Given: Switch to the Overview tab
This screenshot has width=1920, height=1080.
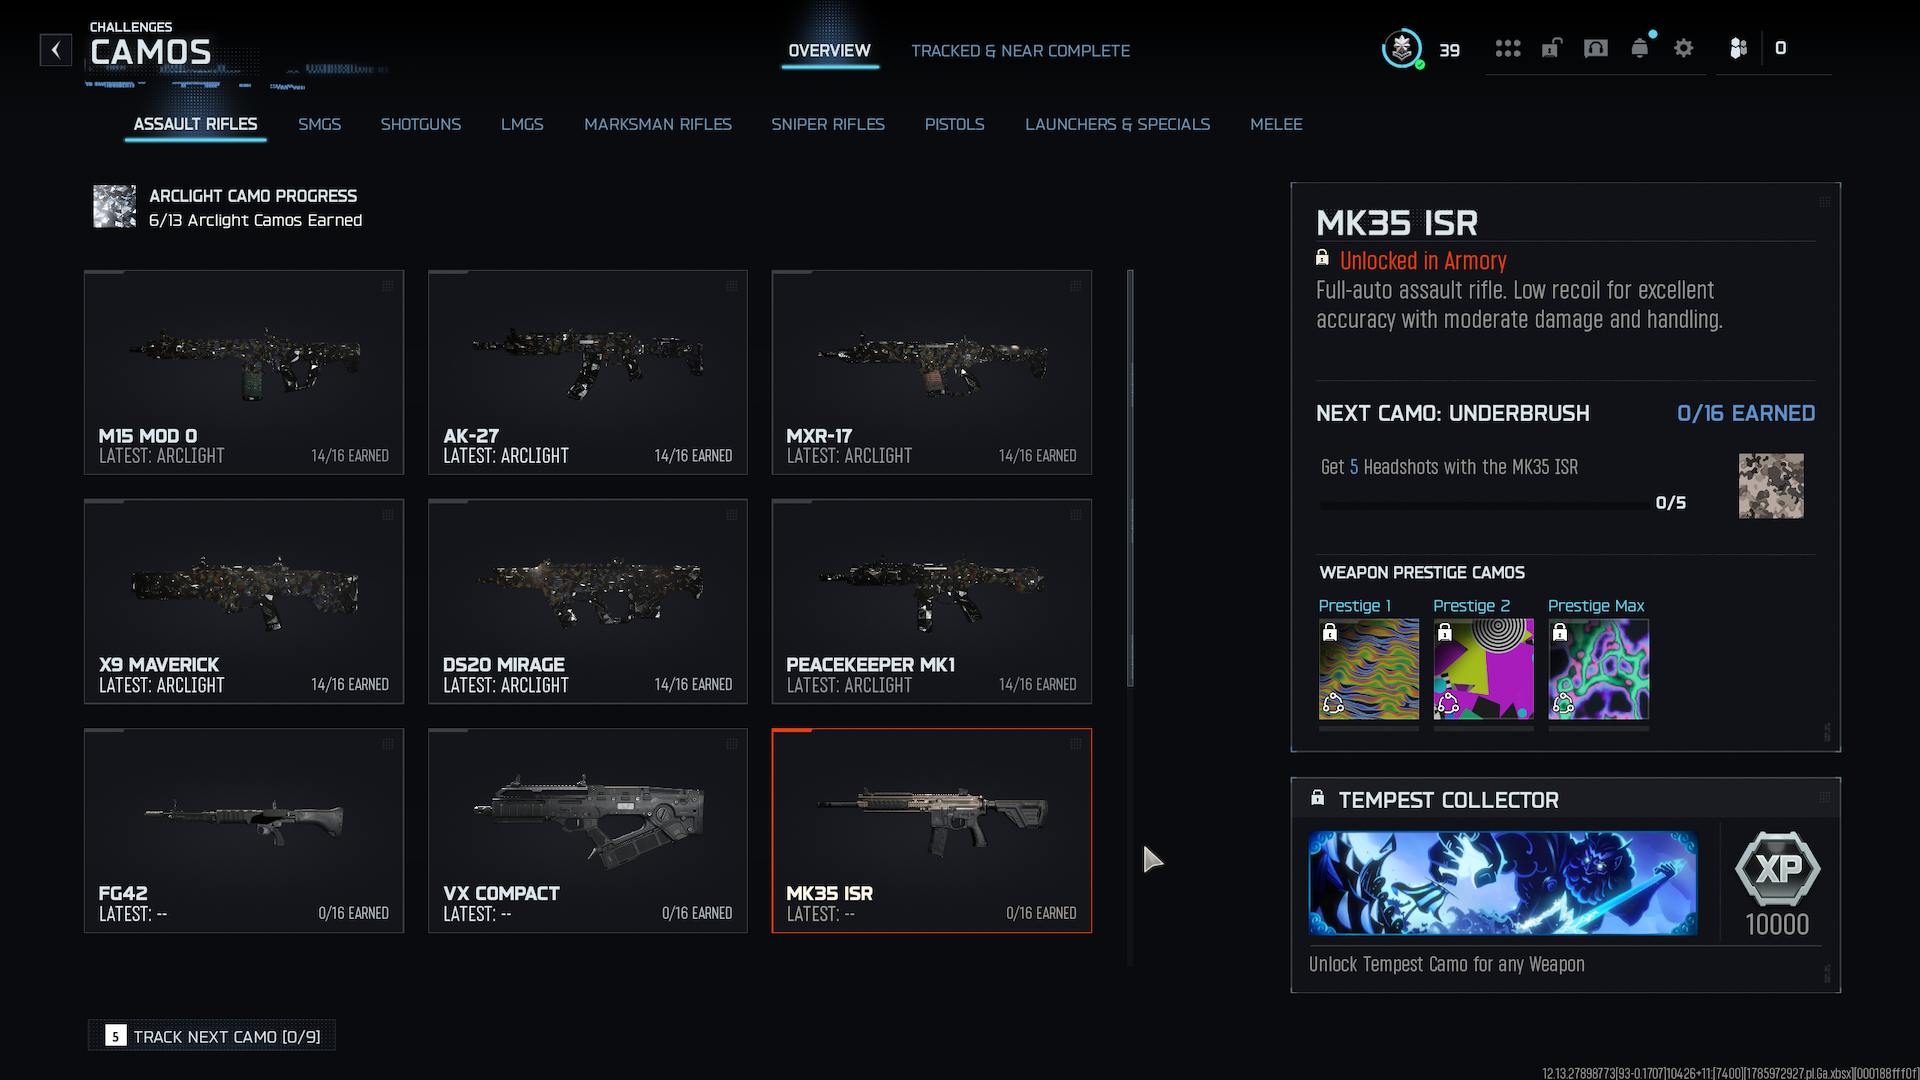Looking at the screenshot, I should pos(829,51).
